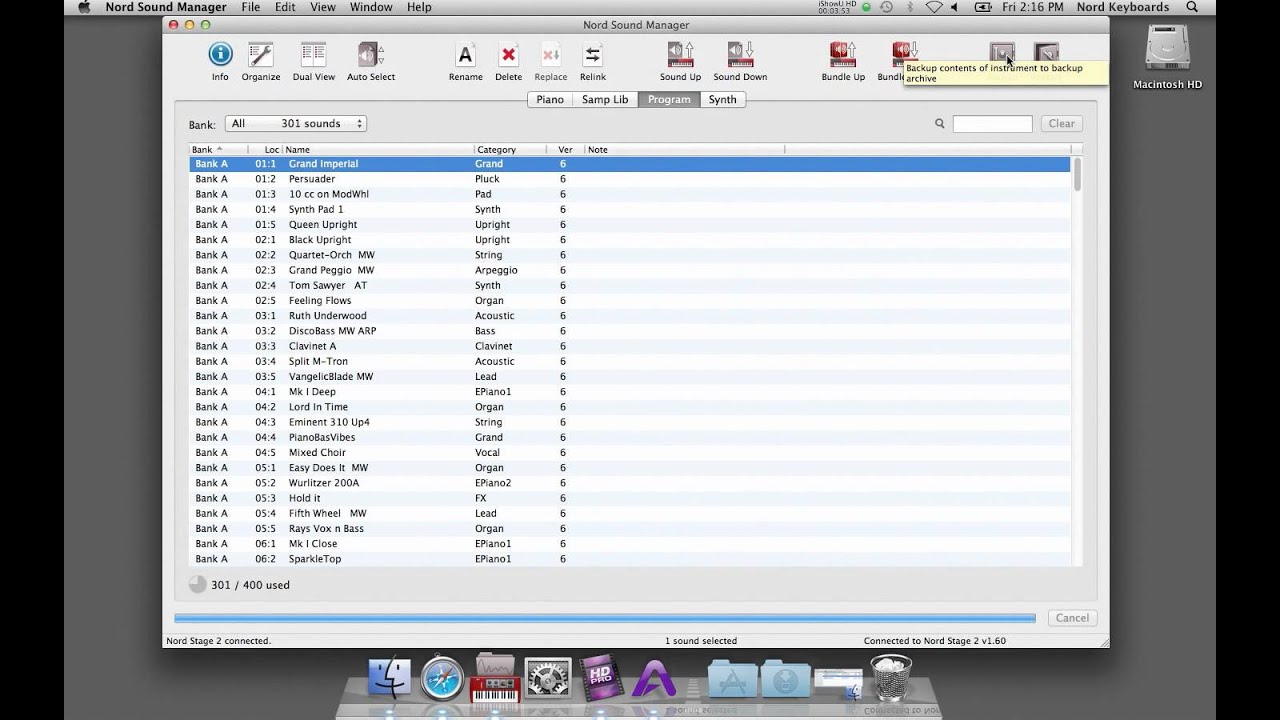Select the Tom Sawyer AT row

(630, 285)
